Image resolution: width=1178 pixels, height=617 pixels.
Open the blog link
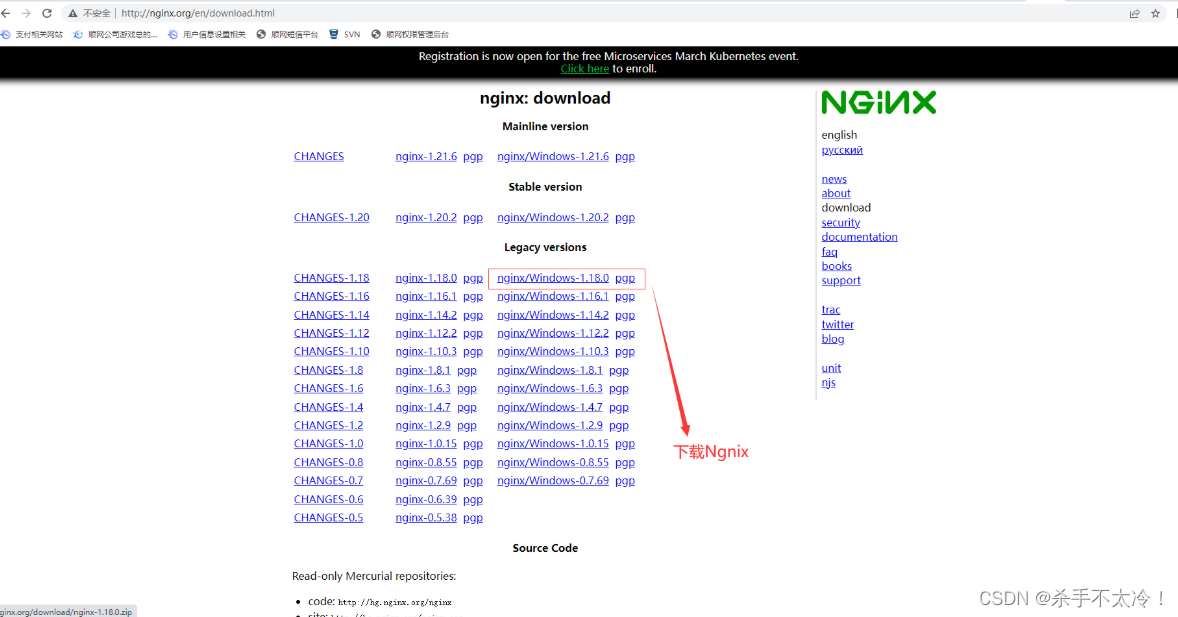point(832,339)
